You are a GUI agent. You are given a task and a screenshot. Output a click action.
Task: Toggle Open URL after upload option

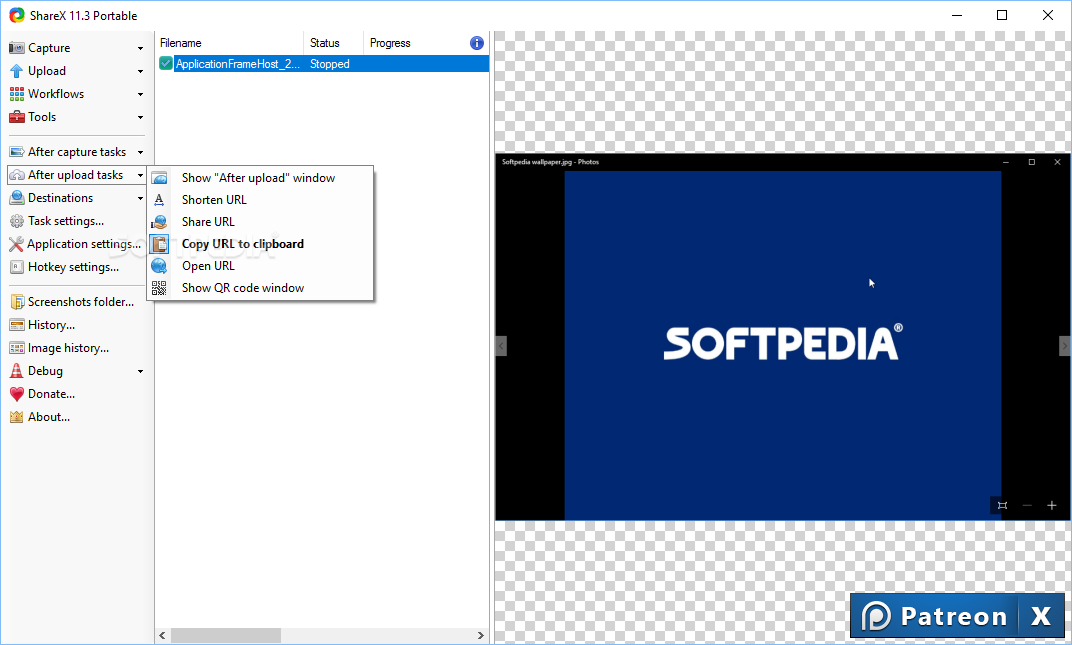tap(260, 266)
